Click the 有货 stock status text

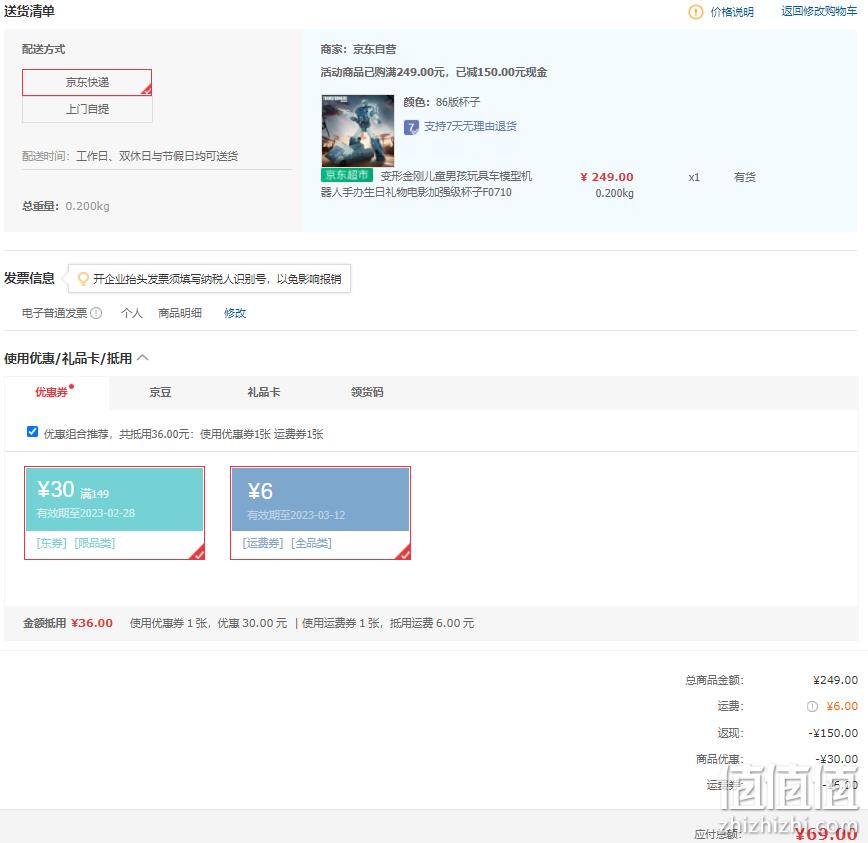(x=745, y=177)
